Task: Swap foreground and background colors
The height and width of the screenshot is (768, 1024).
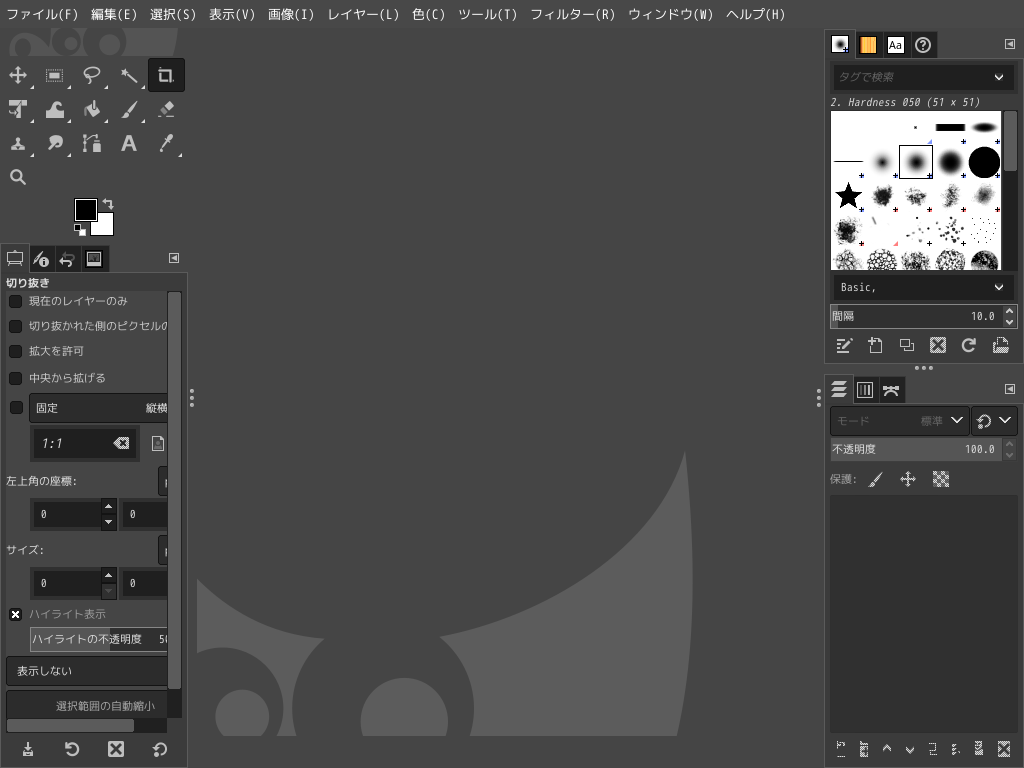Action: coord(108,204)
